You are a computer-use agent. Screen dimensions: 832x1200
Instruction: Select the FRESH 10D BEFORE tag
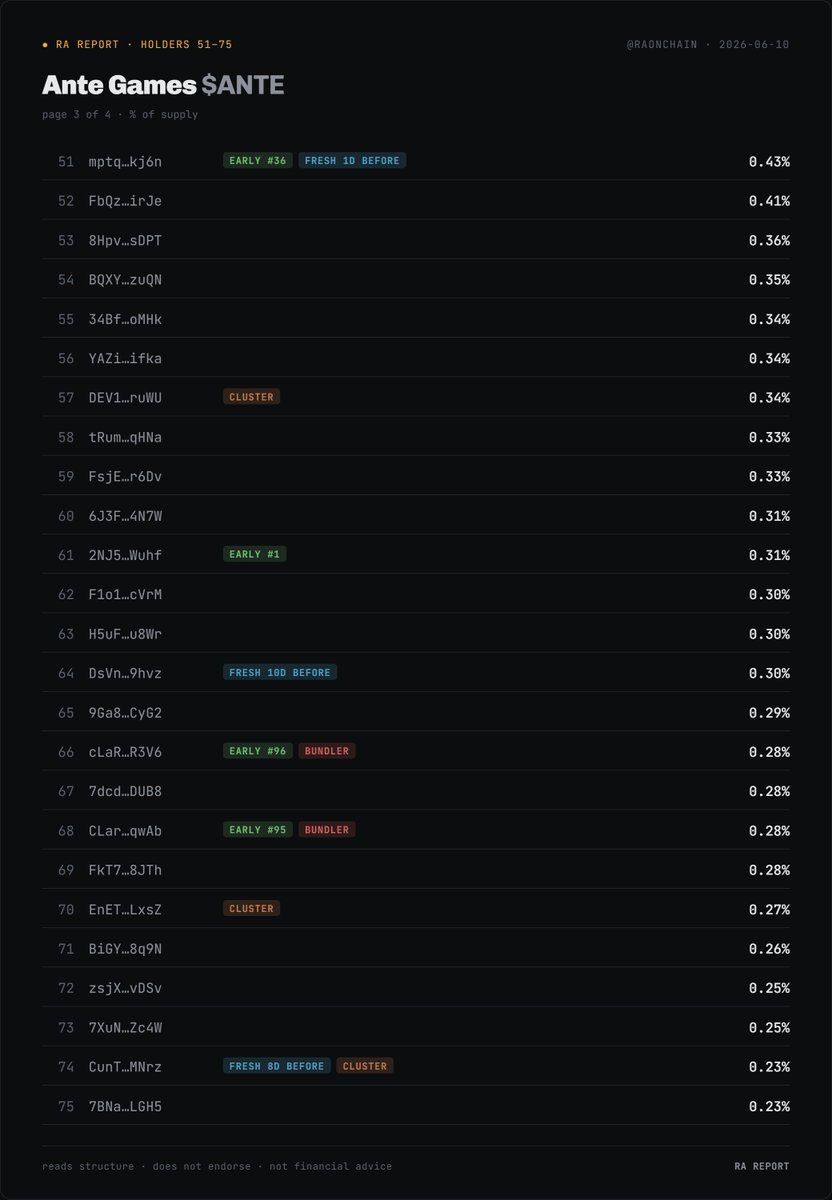point(280,673)
